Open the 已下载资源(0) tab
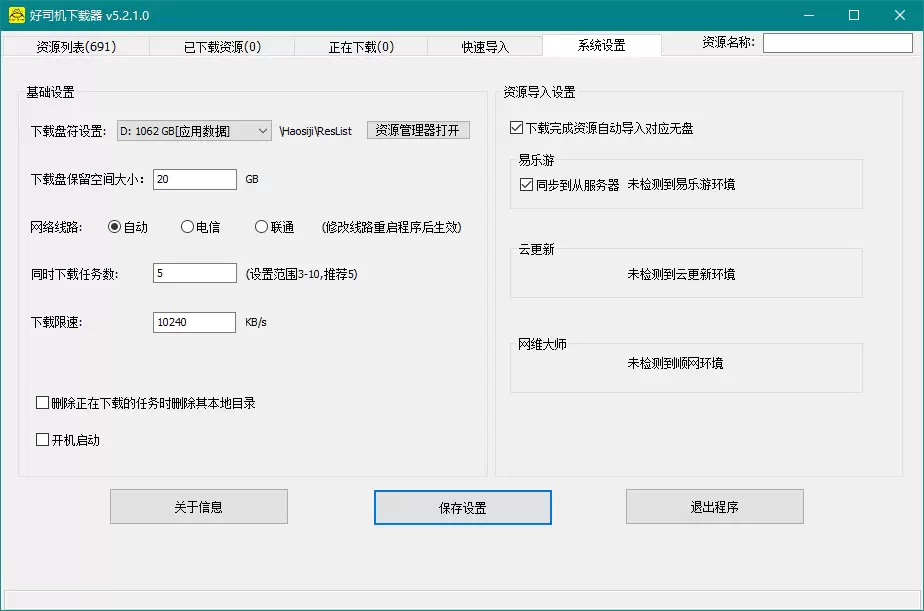 coord(222,46)
